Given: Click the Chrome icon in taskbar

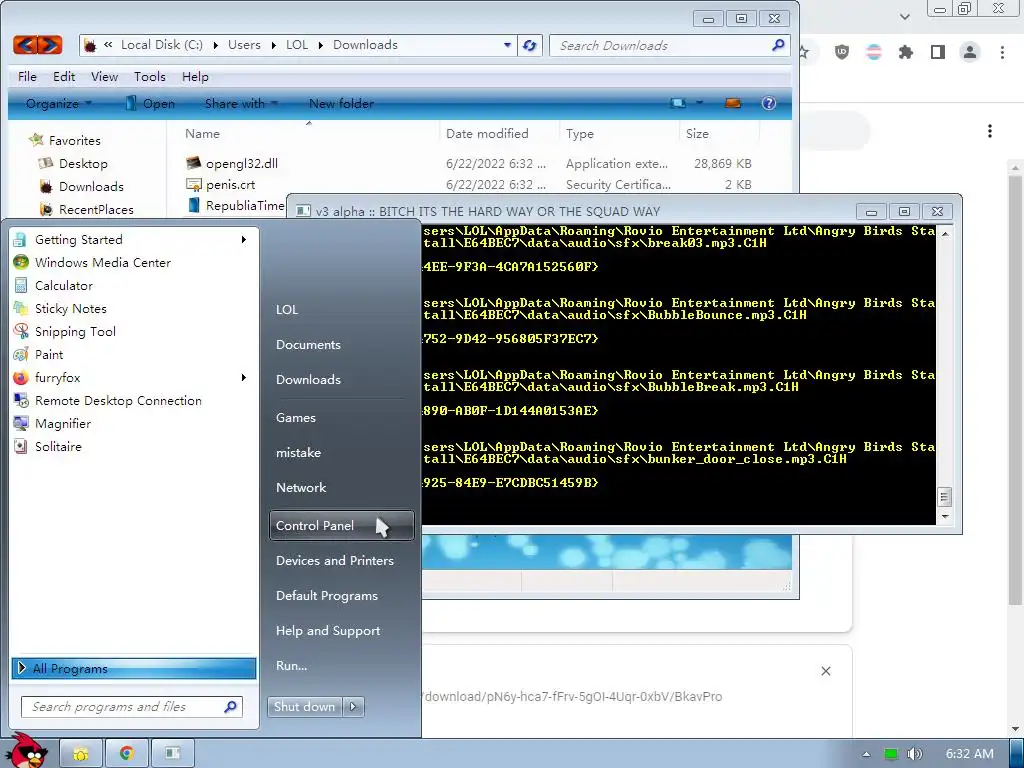Looking at the screenshot, I should [127, 754].
